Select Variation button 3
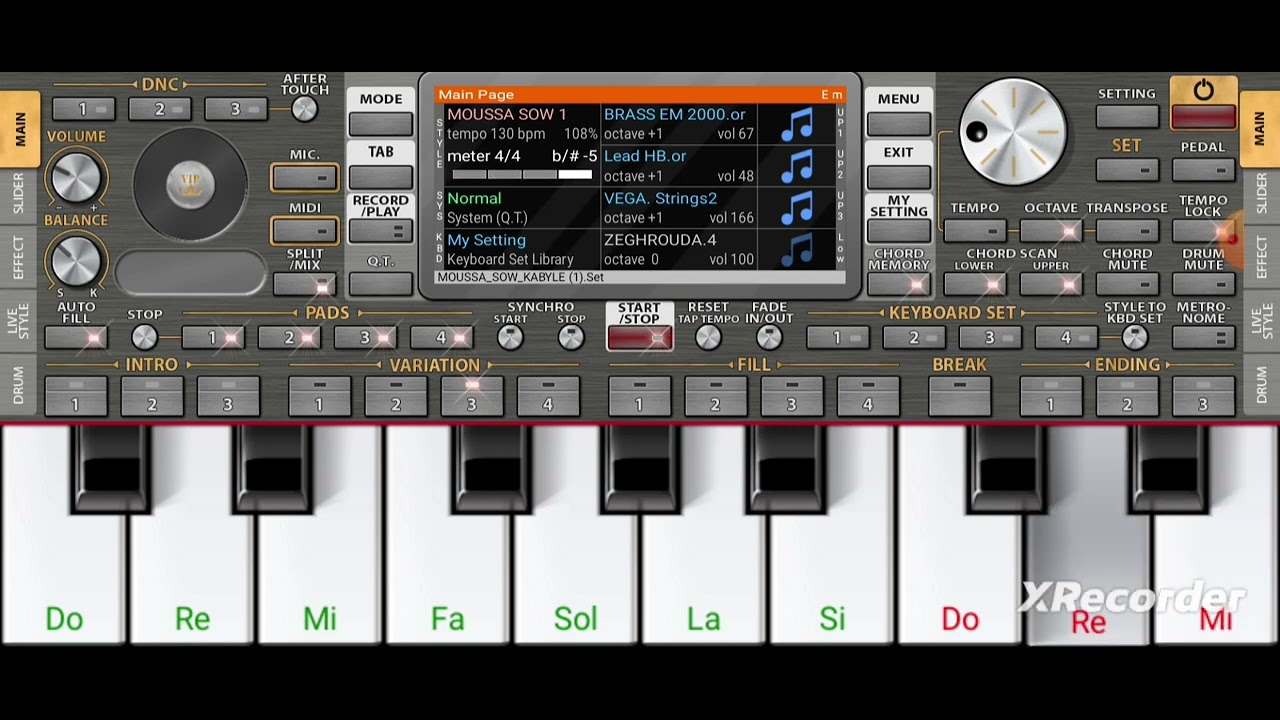 pyautogui.click(x=471, y=396)
